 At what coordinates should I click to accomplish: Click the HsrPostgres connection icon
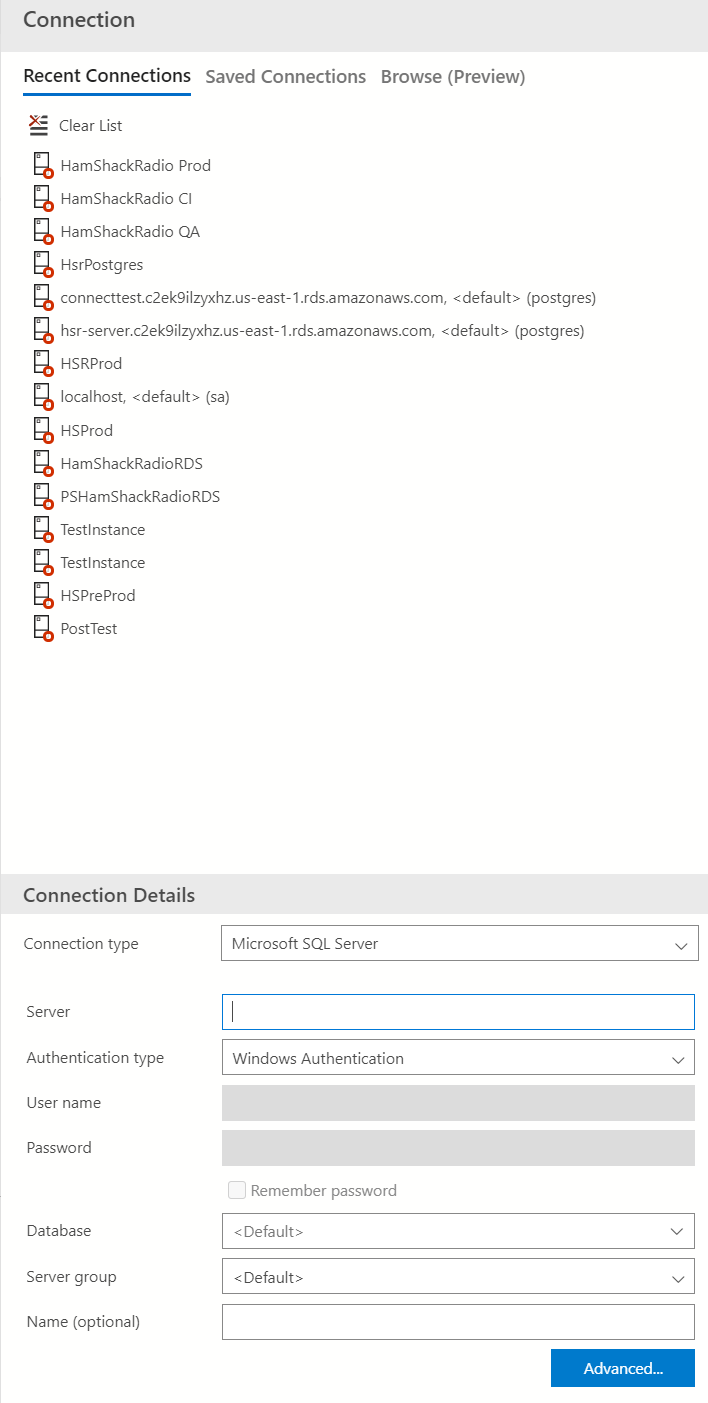(42, 265)
